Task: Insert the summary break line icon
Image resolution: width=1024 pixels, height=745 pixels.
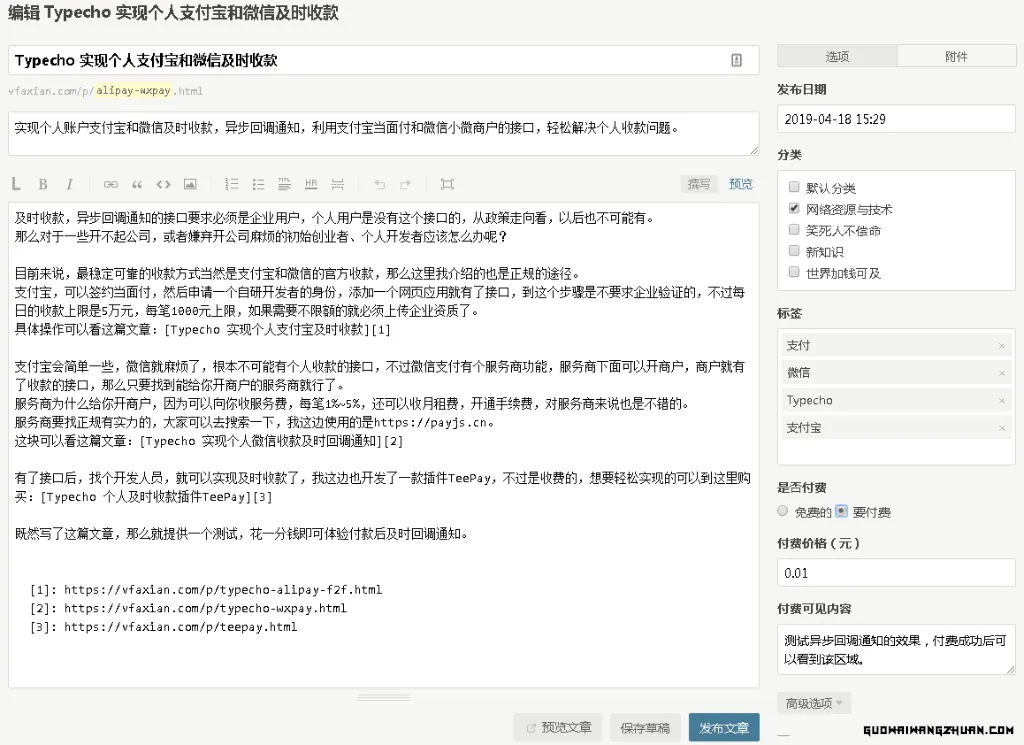Action: click(338, 184)
